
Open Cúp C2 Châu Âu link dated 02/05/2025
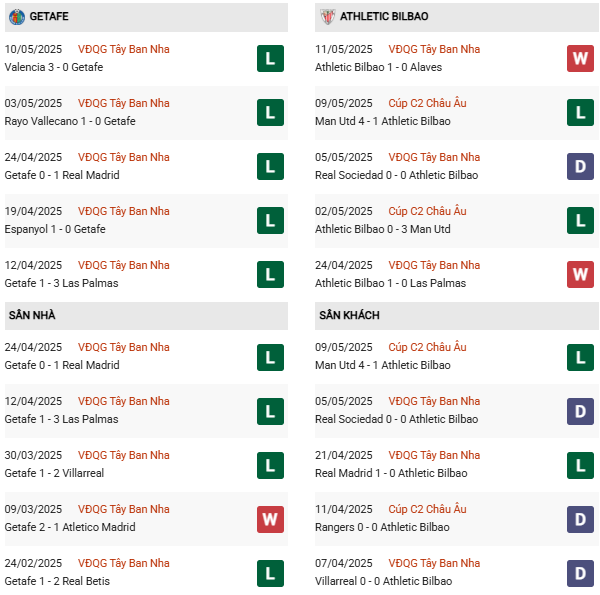click(x=427, y=211)
